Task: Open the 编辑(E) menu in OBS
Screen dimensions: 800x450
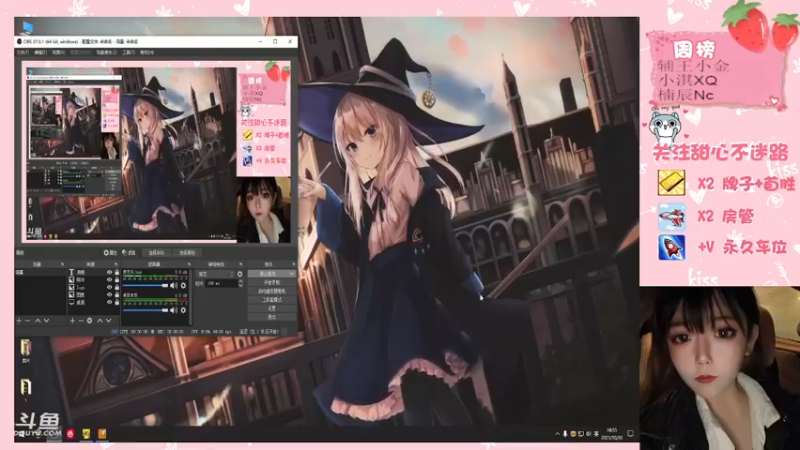Action: (40, 52)
